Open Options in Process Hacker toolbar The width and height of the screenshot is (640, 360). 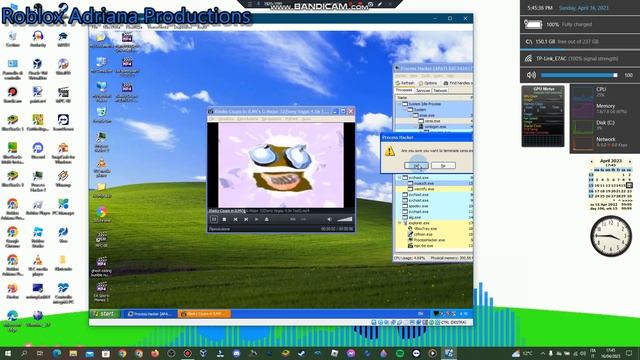[x=428, y=83]
